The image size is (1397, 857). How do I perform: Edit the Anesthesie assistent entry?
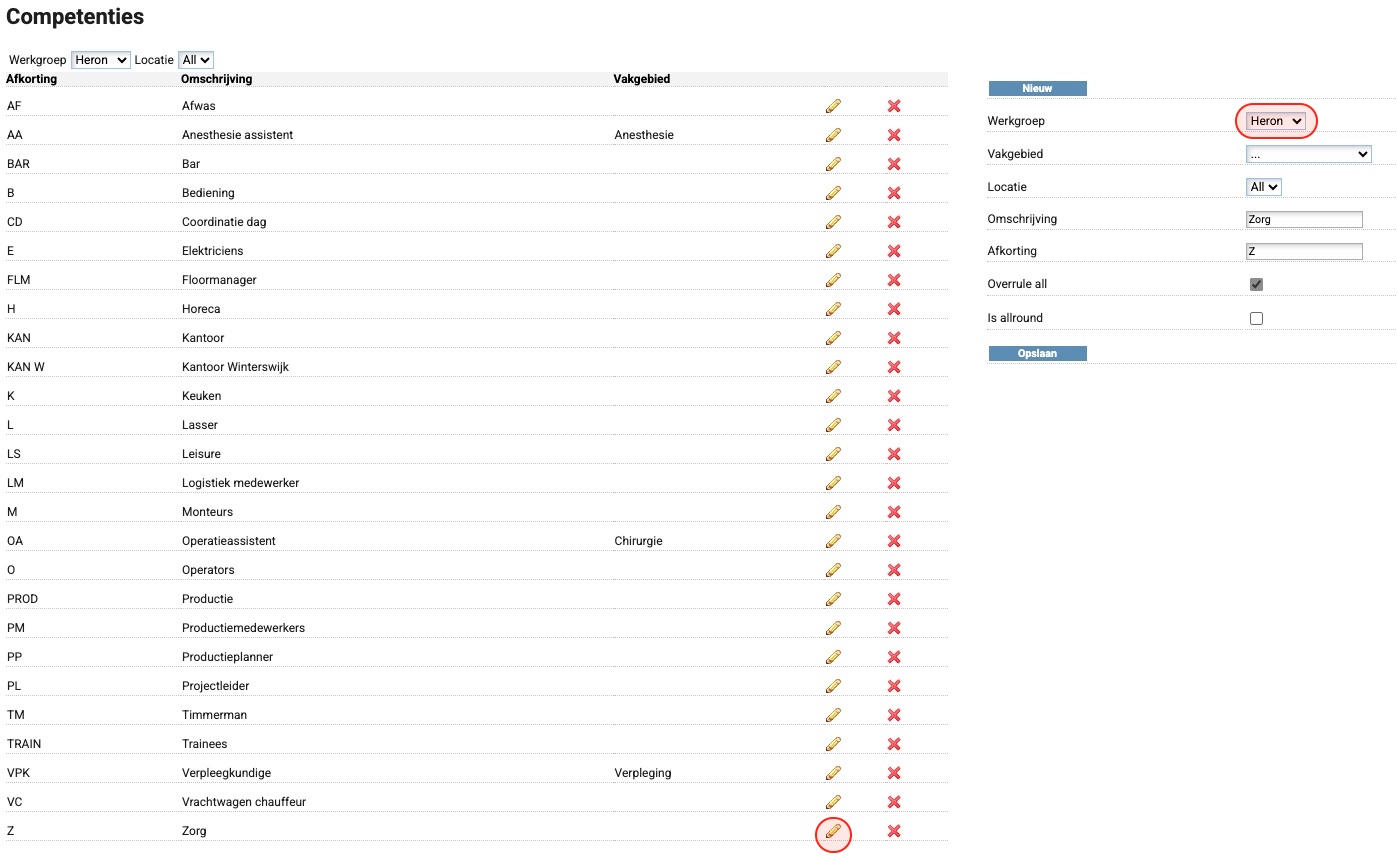pyautogui.click(x=833, y=135)
